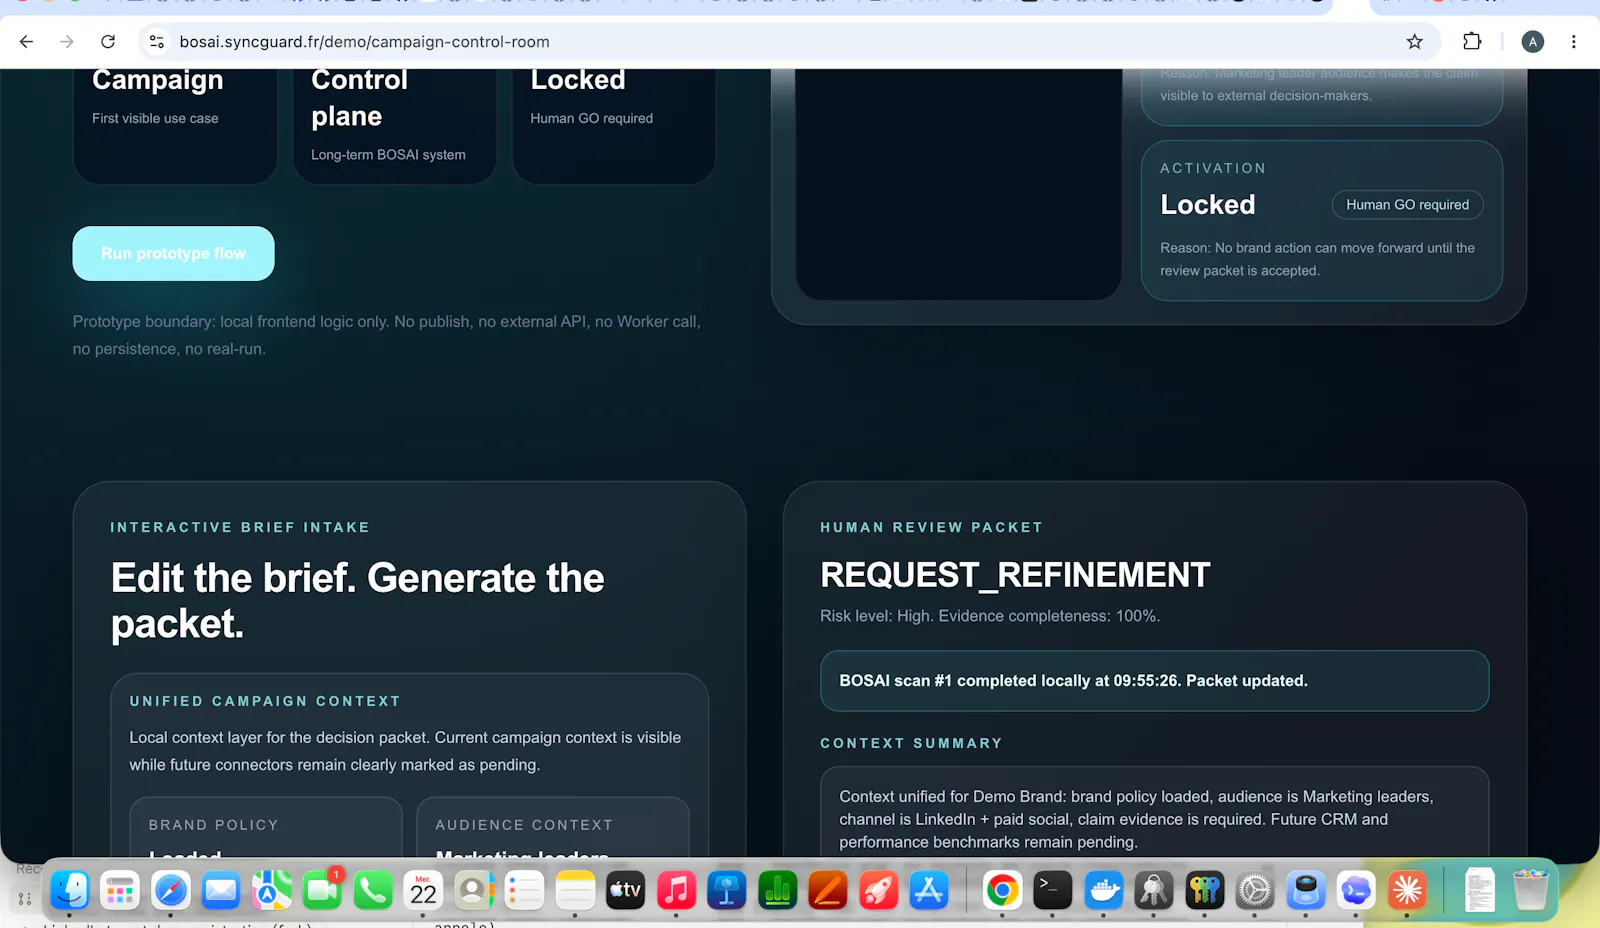Focus the address bar showing bosai.syncguard.fr
The image size is (1600, 928).
(x=780, y=42)
